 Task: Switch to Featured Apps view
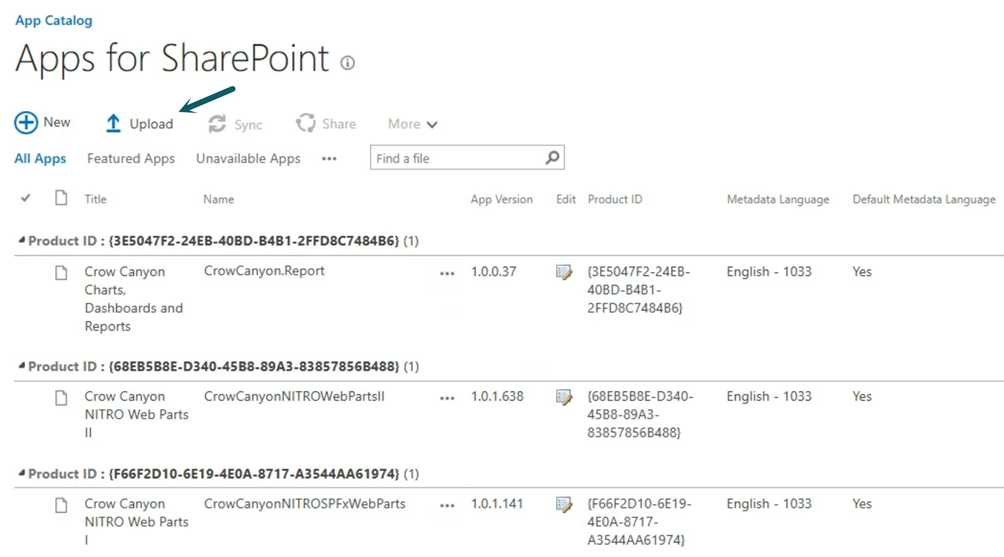(x=130, y=158)
